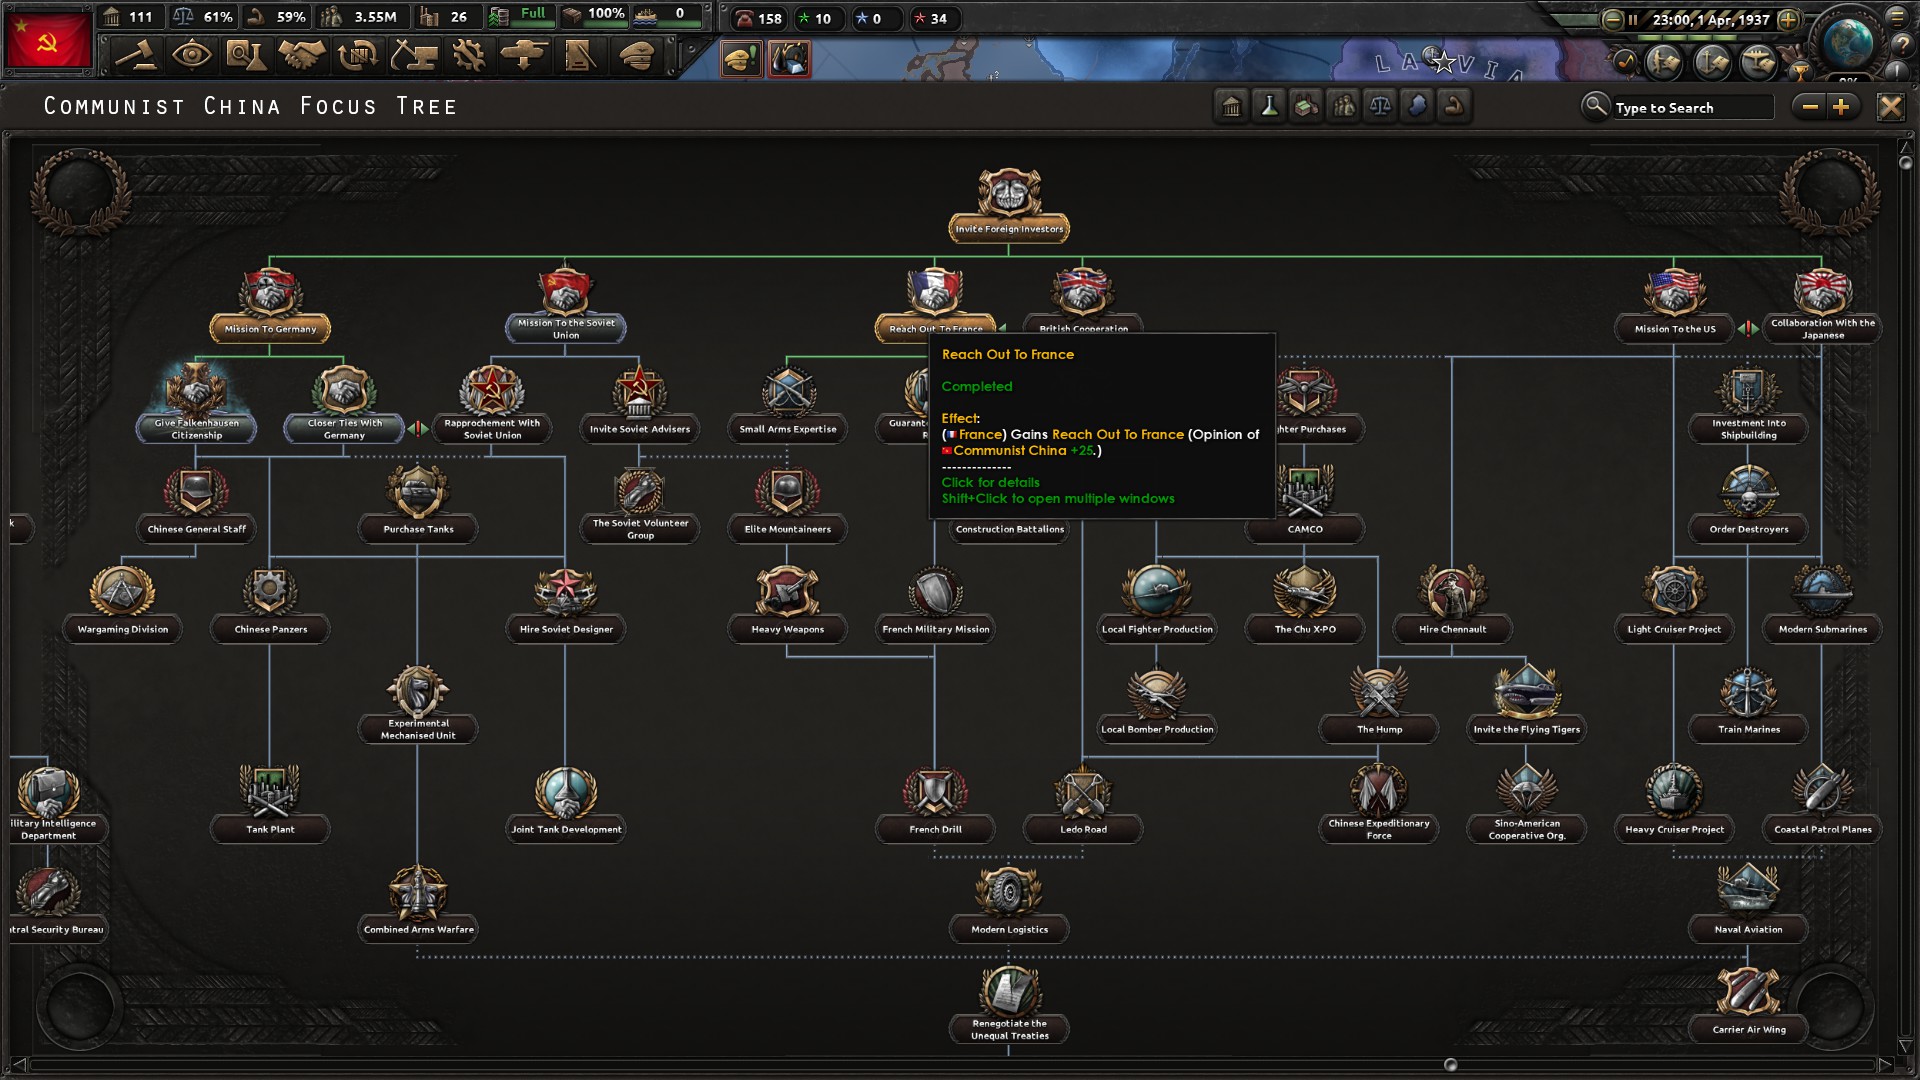The image size is (1920, 1080).
Task: Open the Decisions panel with the gavel icon
Action: coord(137,57)
